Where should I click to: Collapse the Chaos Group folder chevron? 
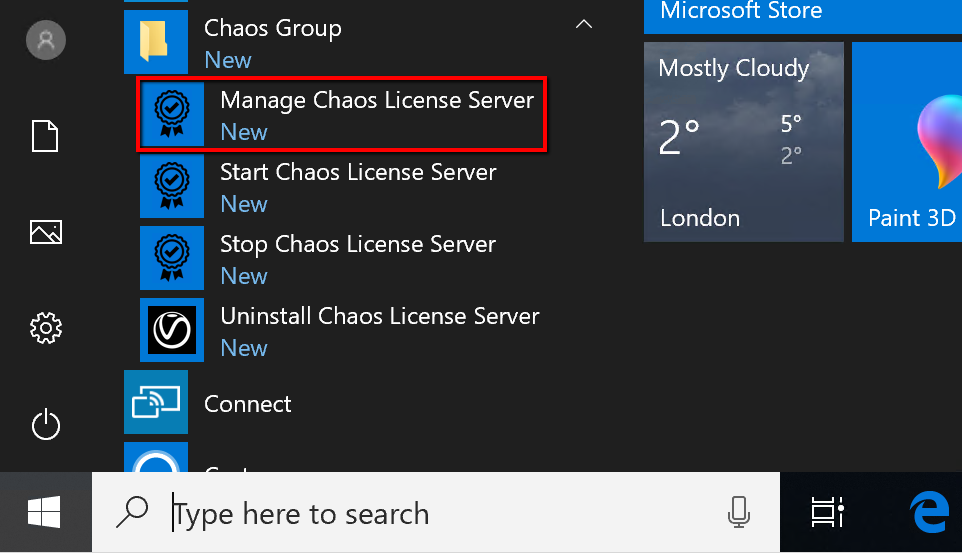[x=585, y=24]
